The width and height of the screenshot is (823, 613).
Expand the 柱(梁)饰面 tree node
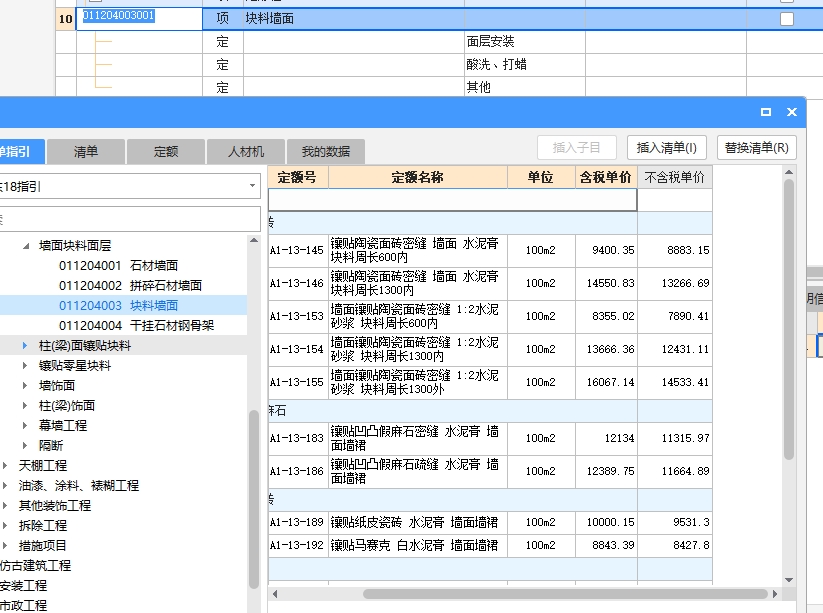[x=25, y=405]
